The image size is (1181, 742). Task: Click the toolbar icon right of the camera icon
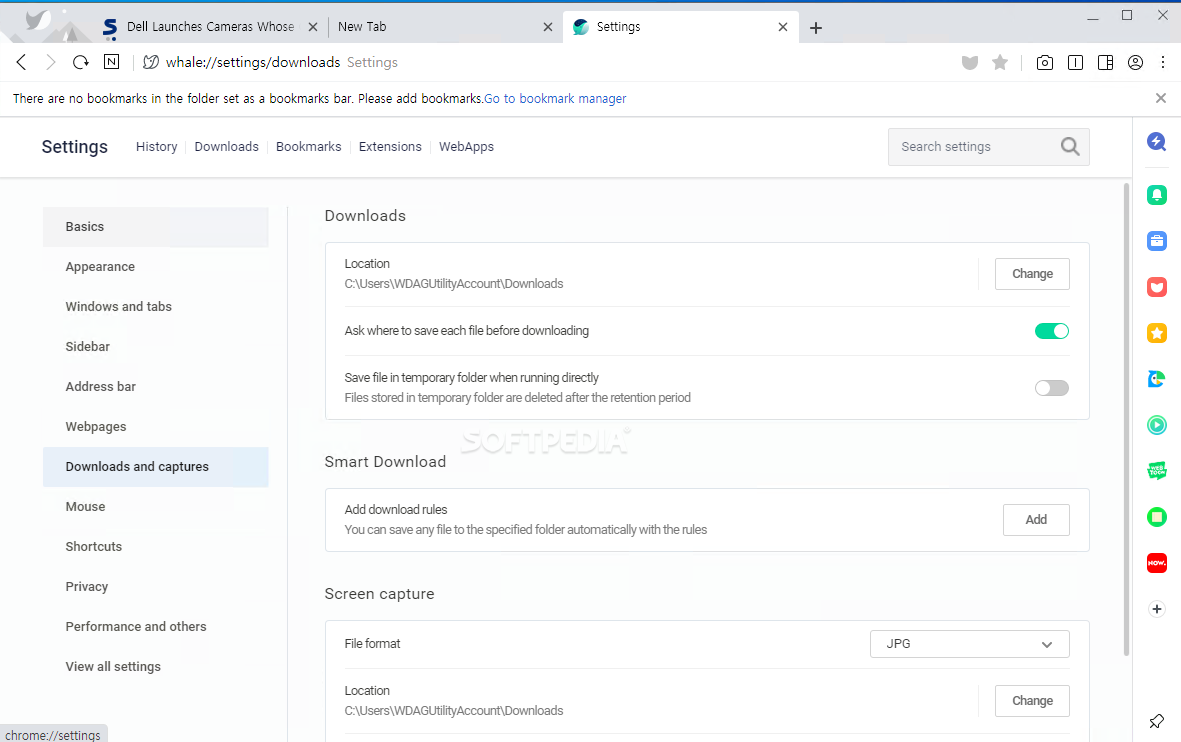[x=1076, y=63]
